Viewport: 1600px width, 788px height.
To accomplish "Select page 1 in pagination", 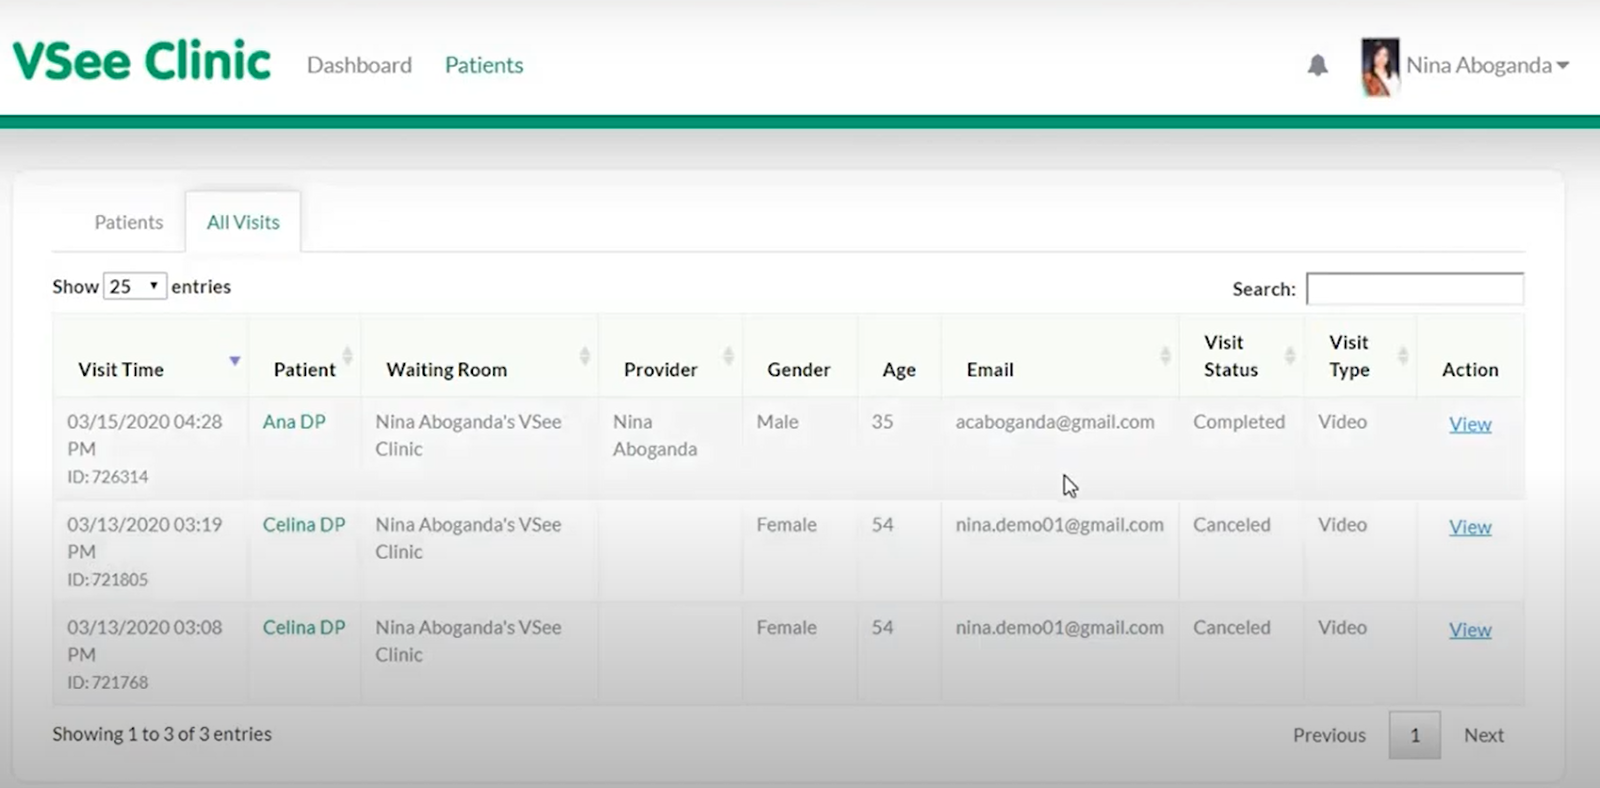I will tap(1414, 735).
